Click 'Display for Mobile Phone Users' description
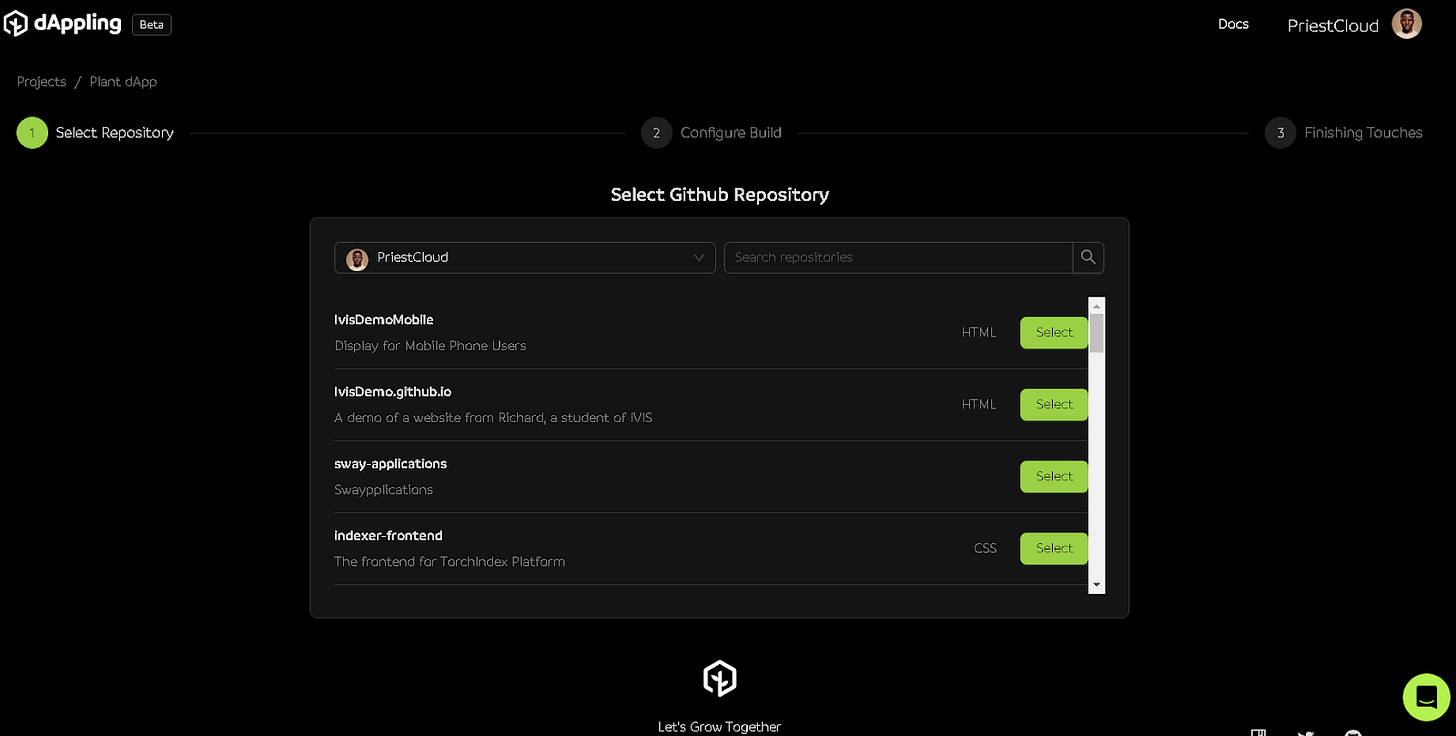 tap(430, 346)
